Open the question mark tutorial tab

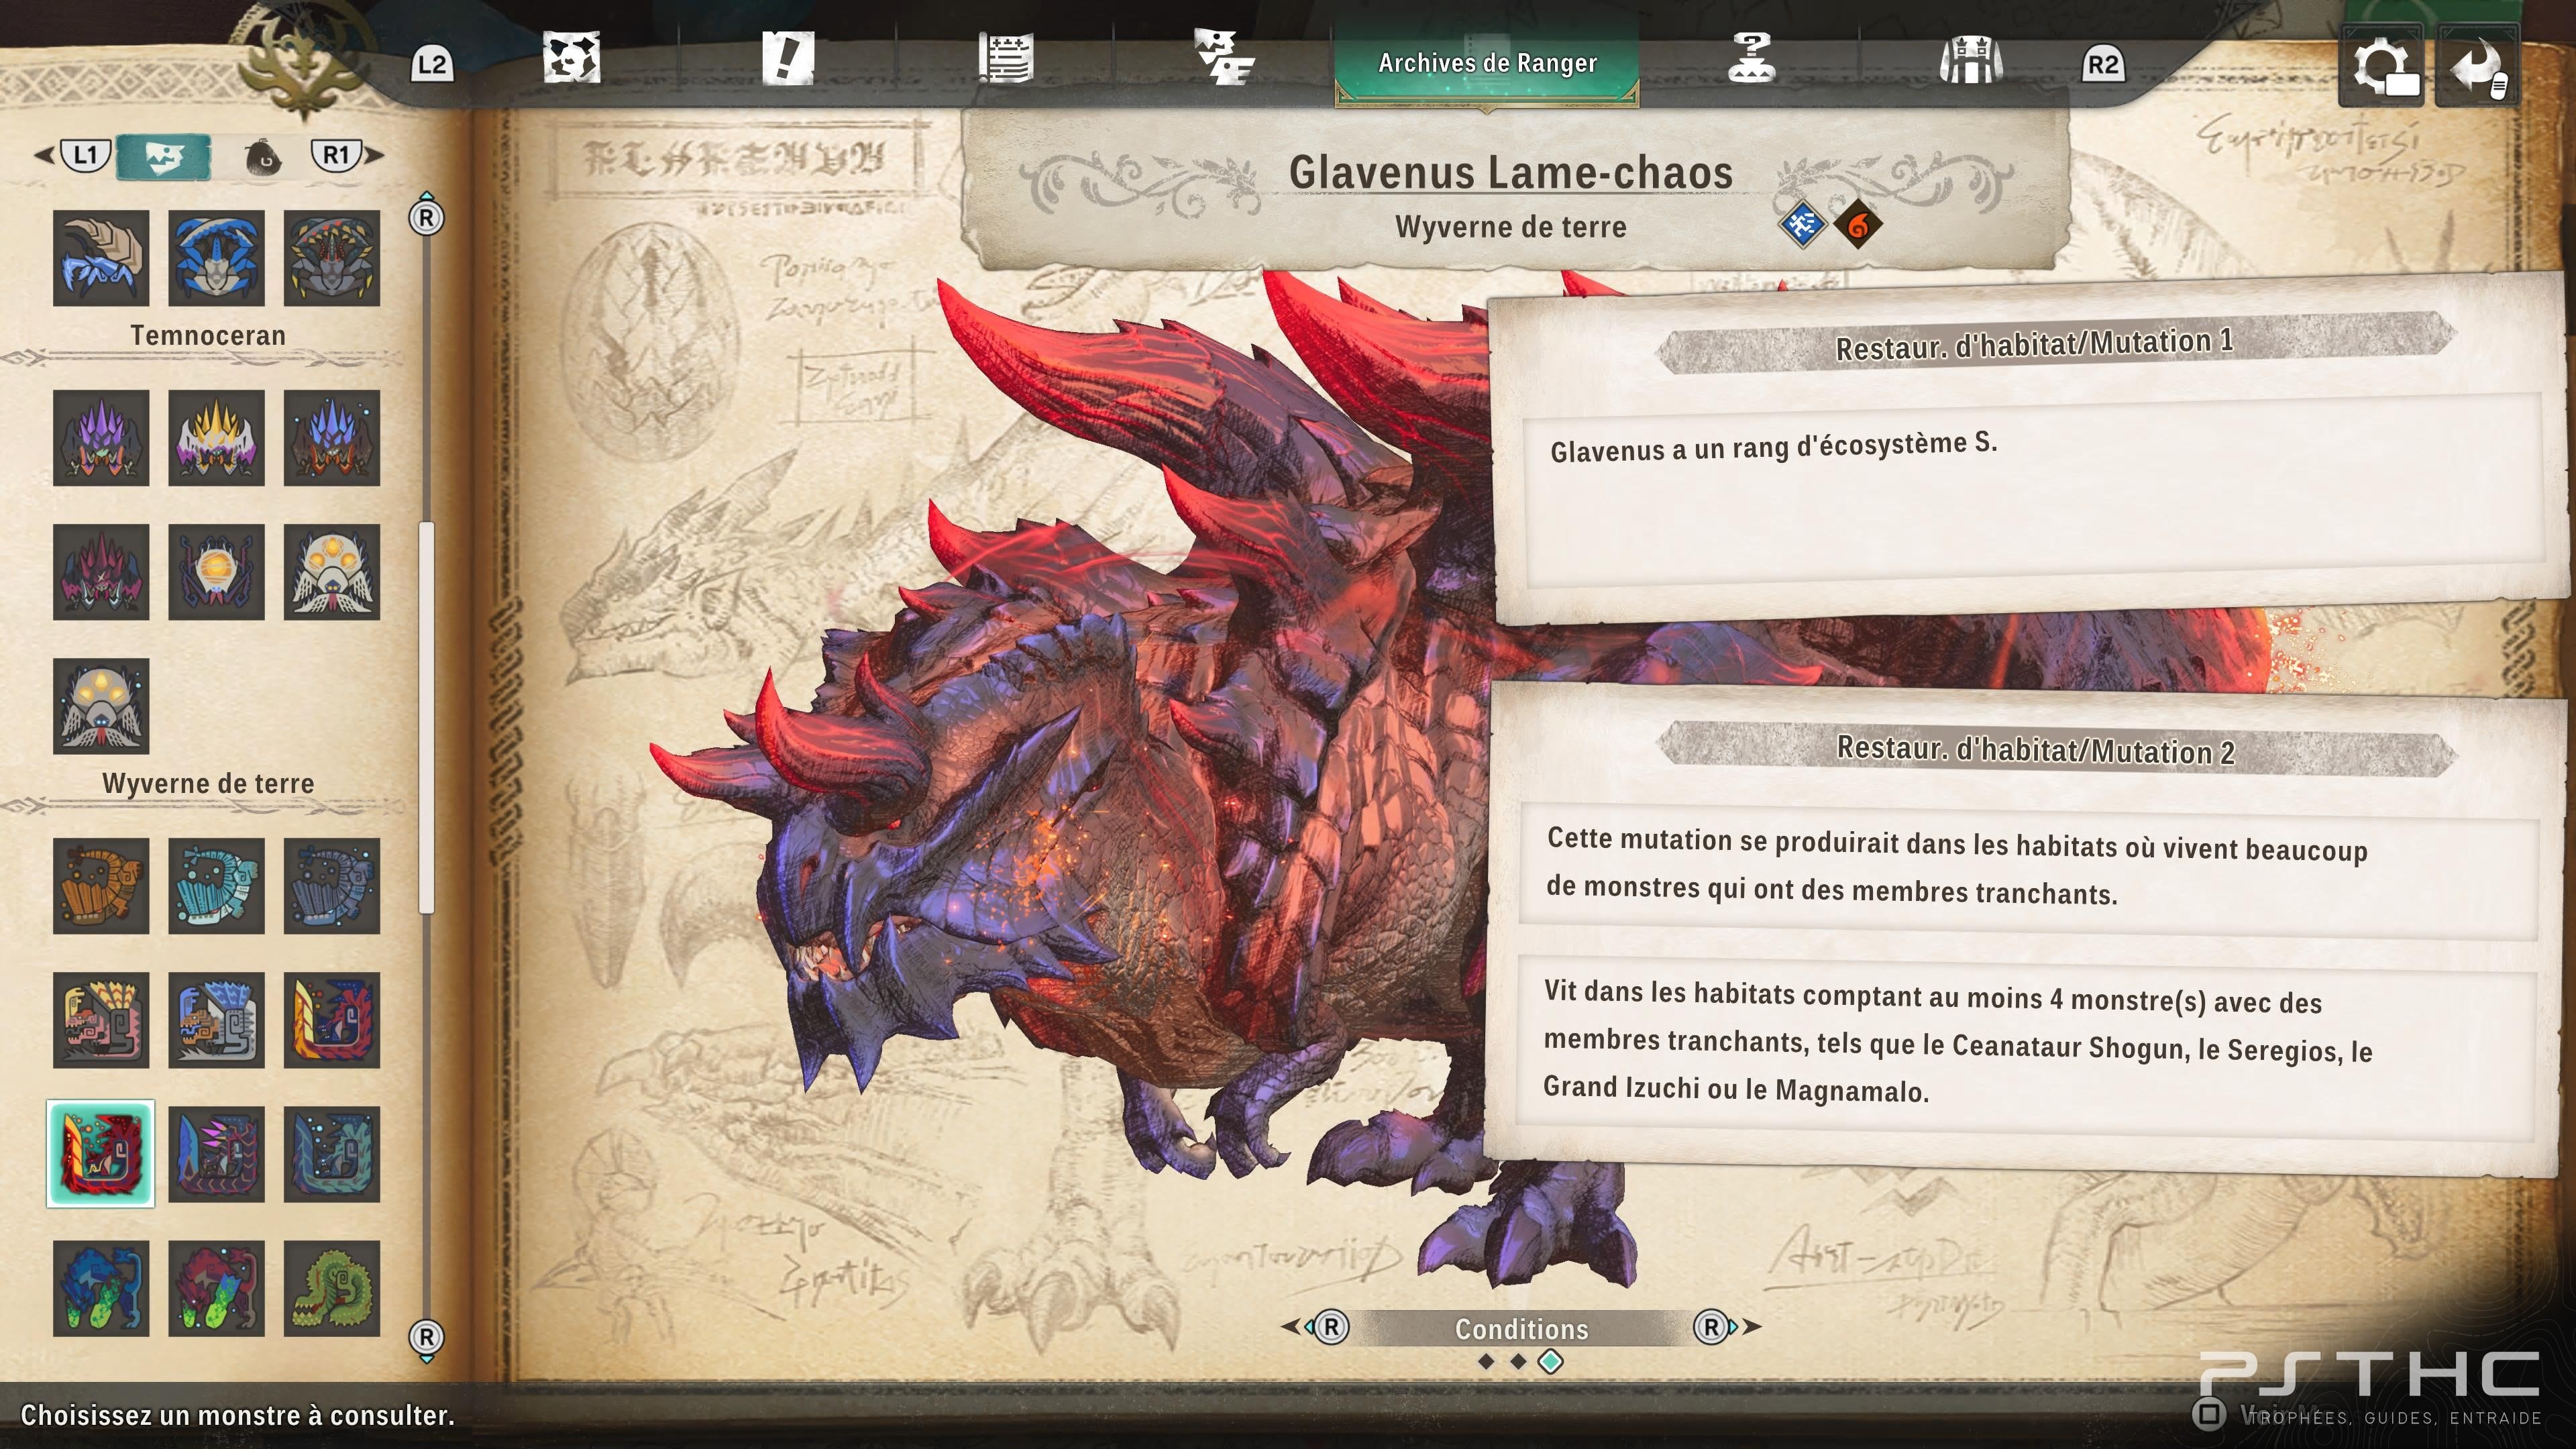pos(1751,58)
